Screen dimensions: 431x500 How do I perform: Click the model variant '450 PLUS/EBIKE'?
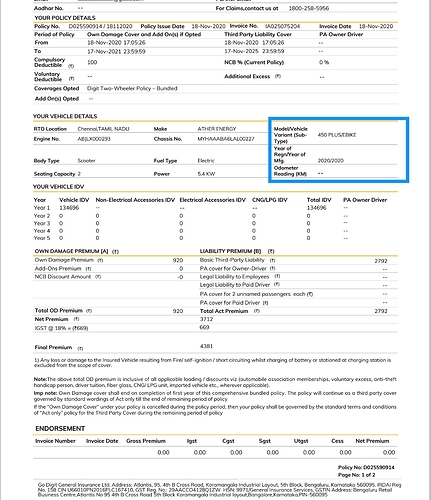[x=337, y=135]
